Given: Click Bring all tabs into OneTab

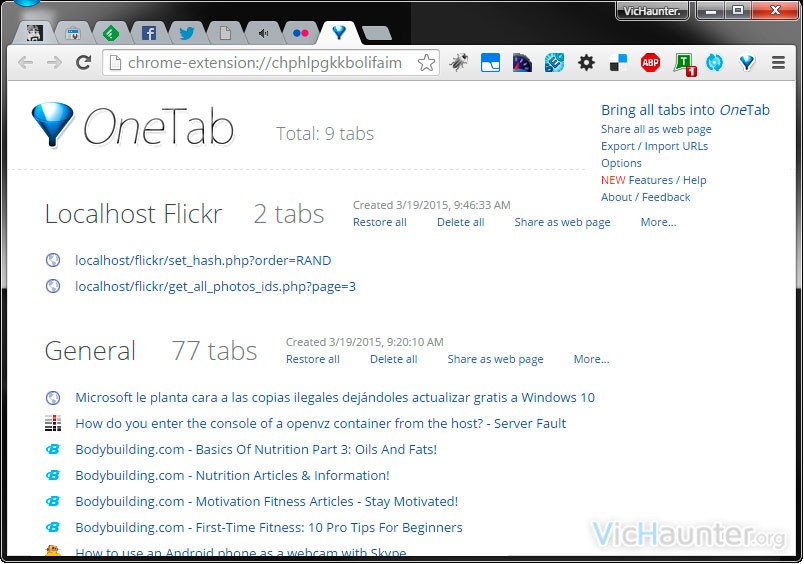Looking at the screenshot, I should tap(685, 110).
